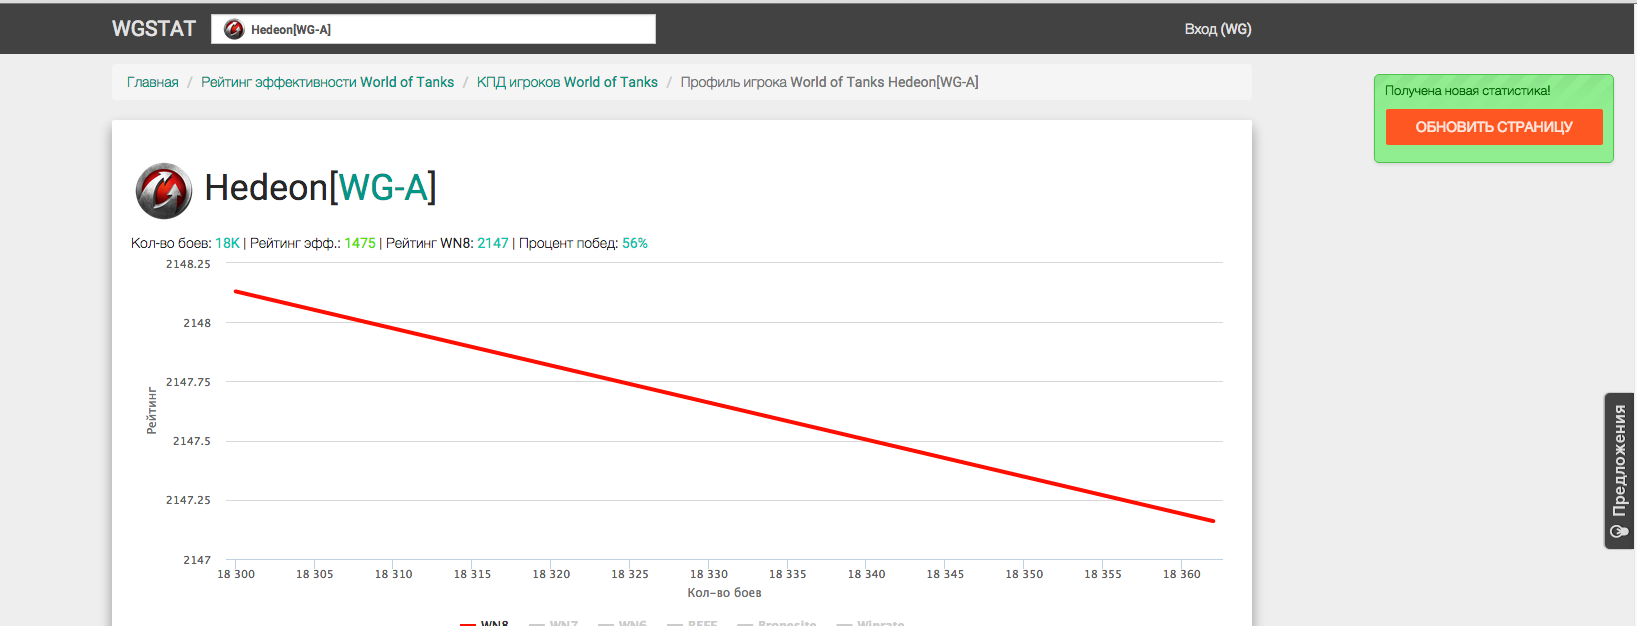Click the 56% win percentage value

(635, 243)
